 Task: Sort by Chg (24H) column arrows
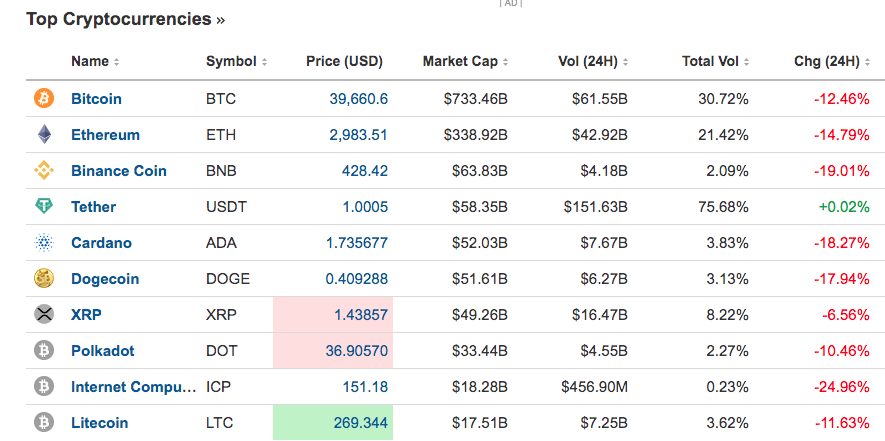(867, 62)
